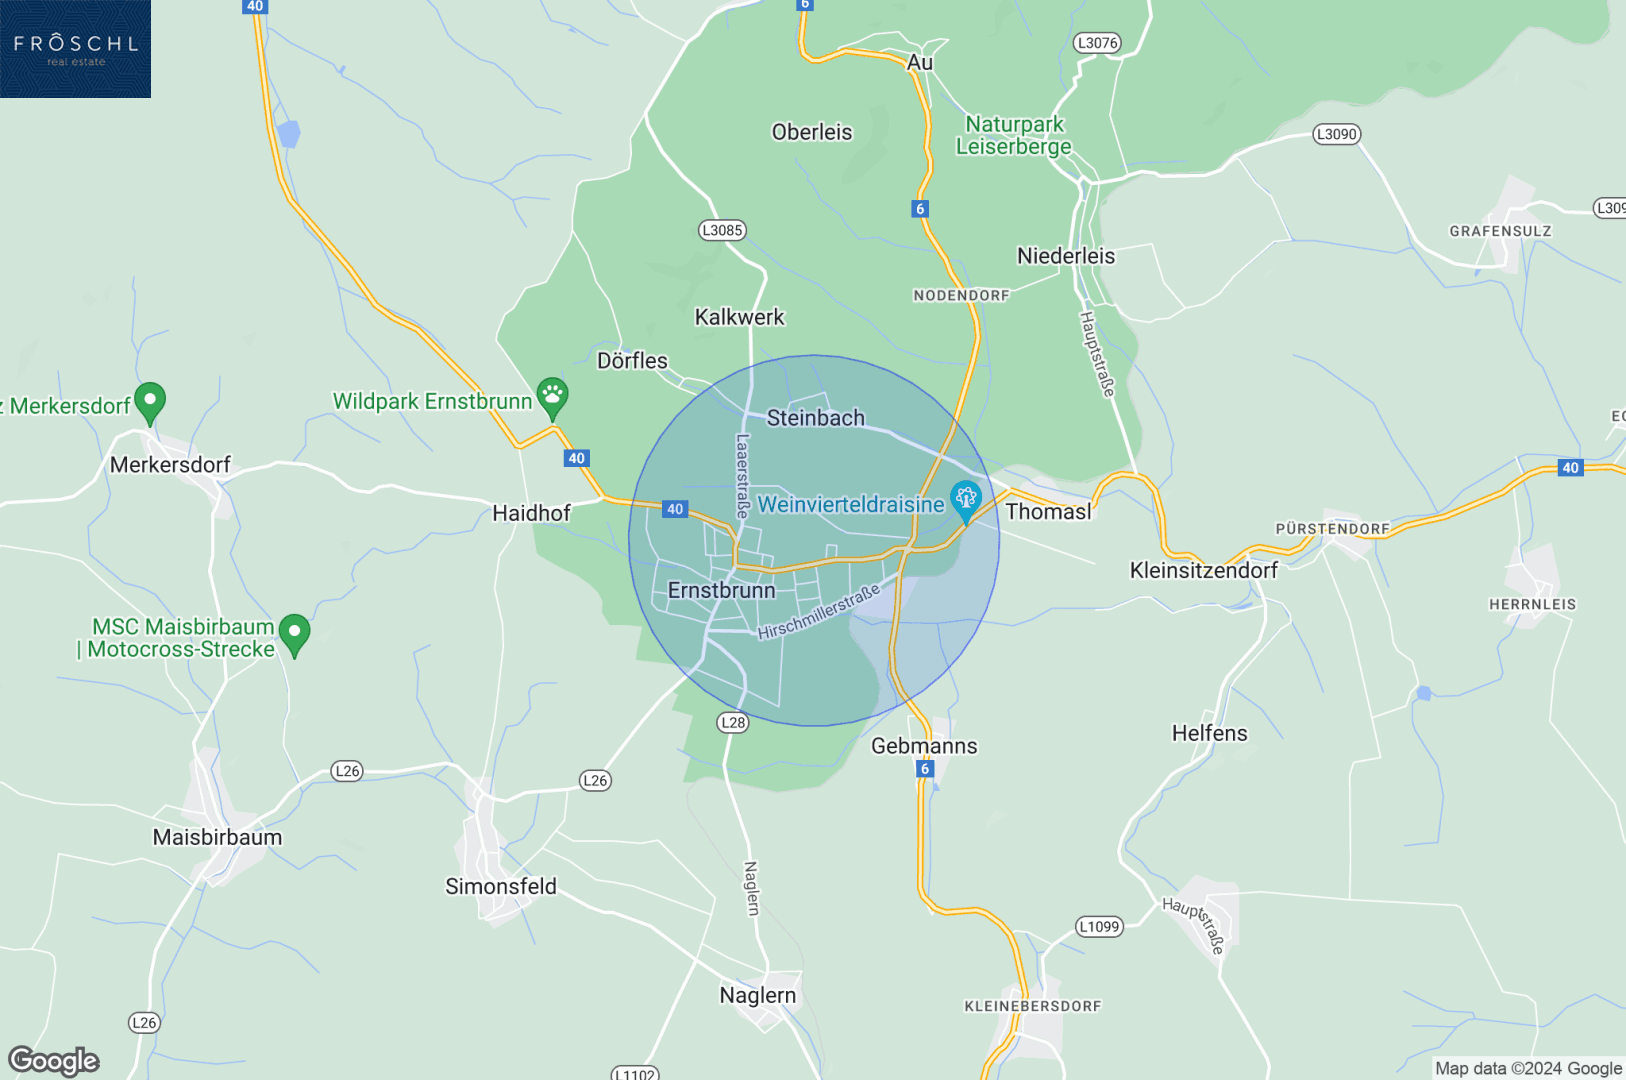This screenshot has width=1626, height=1080.
Task: Click the Ernstbrunn town label
Action: (x=721, y=590)
